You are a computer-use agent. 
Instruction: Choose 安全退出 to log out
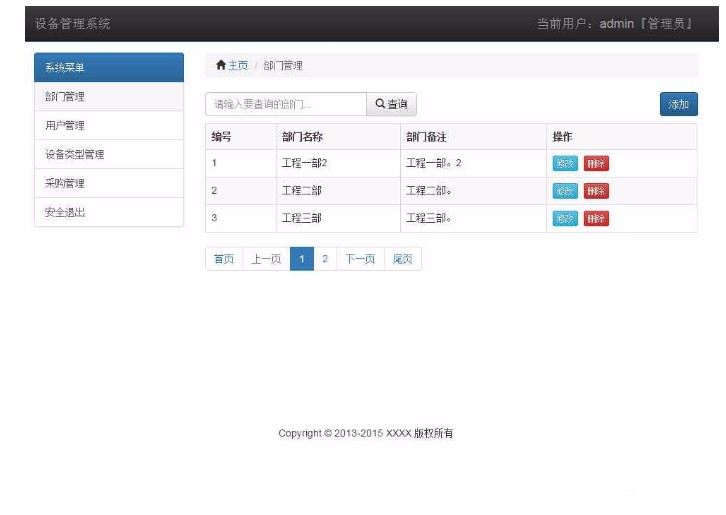pyautogui.click(x=109, y=213)
